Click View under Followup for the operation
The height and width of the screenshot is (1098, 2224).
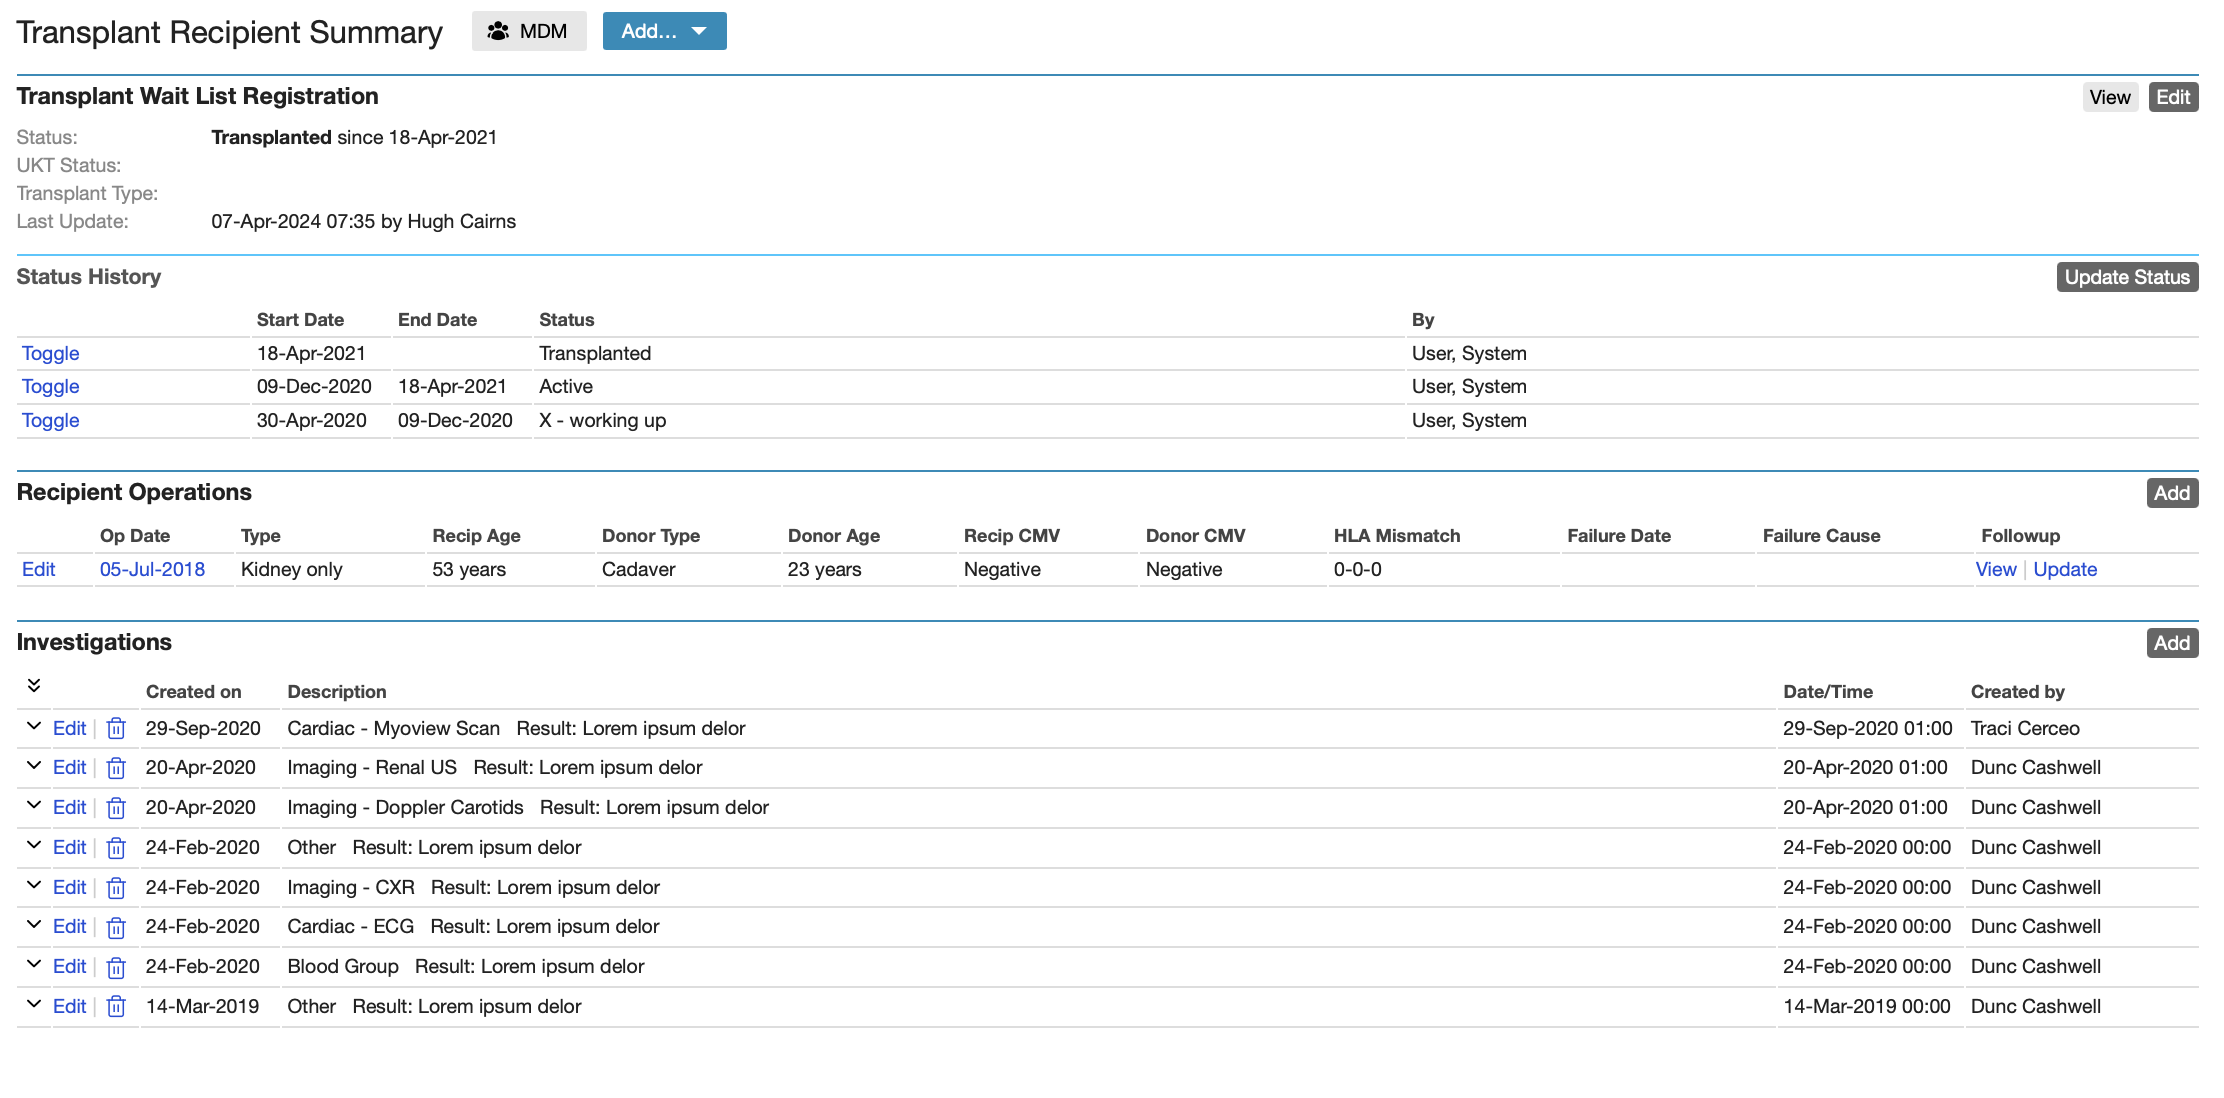(x=1996, y=569)
